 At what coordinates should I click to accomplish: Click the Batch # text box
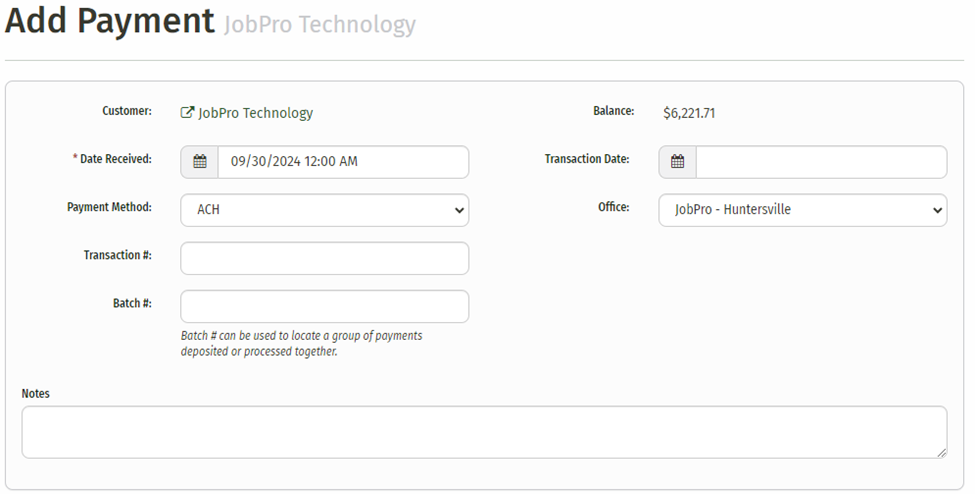[324, 306]
